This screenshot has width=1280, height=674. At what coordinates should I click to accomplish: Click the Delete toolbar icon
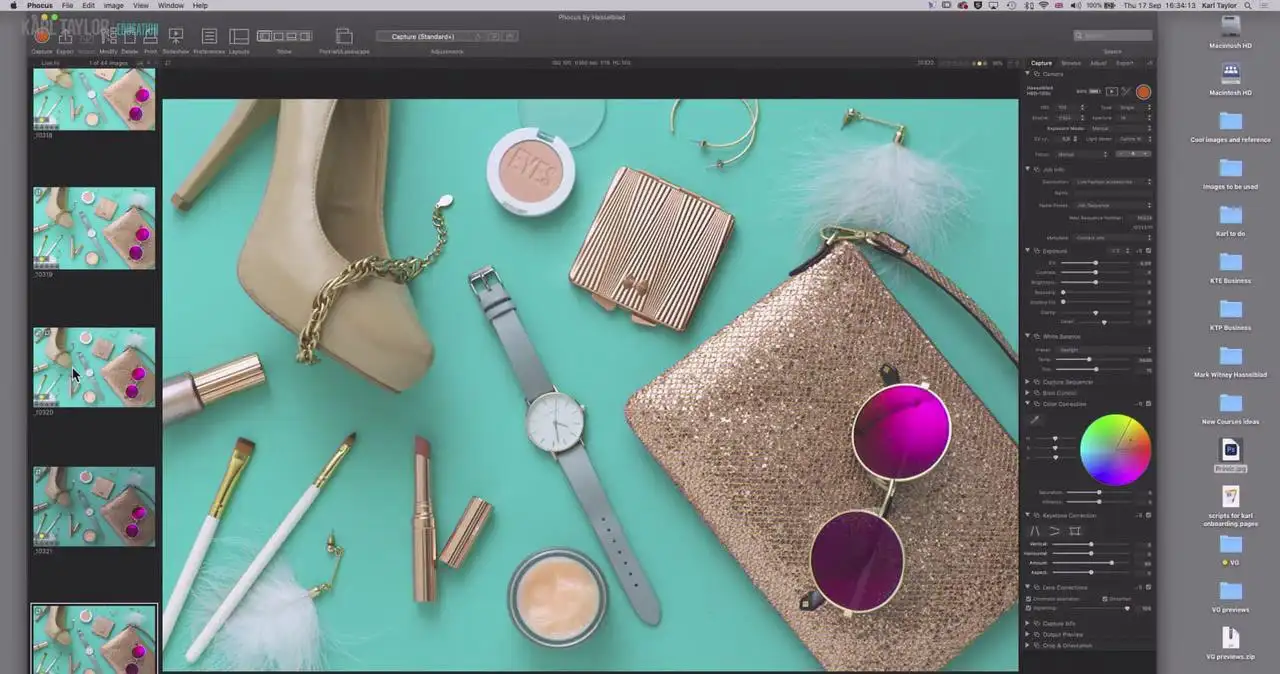pos(129,37)
